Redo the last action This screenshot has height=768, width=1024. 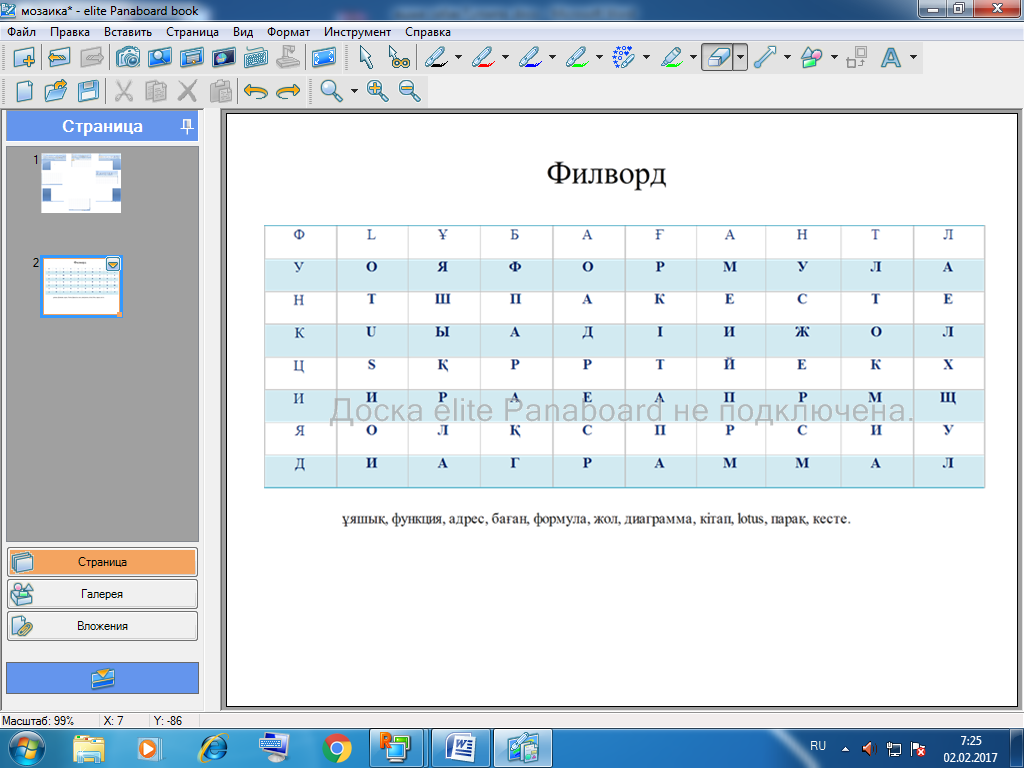tap(288, 91)
